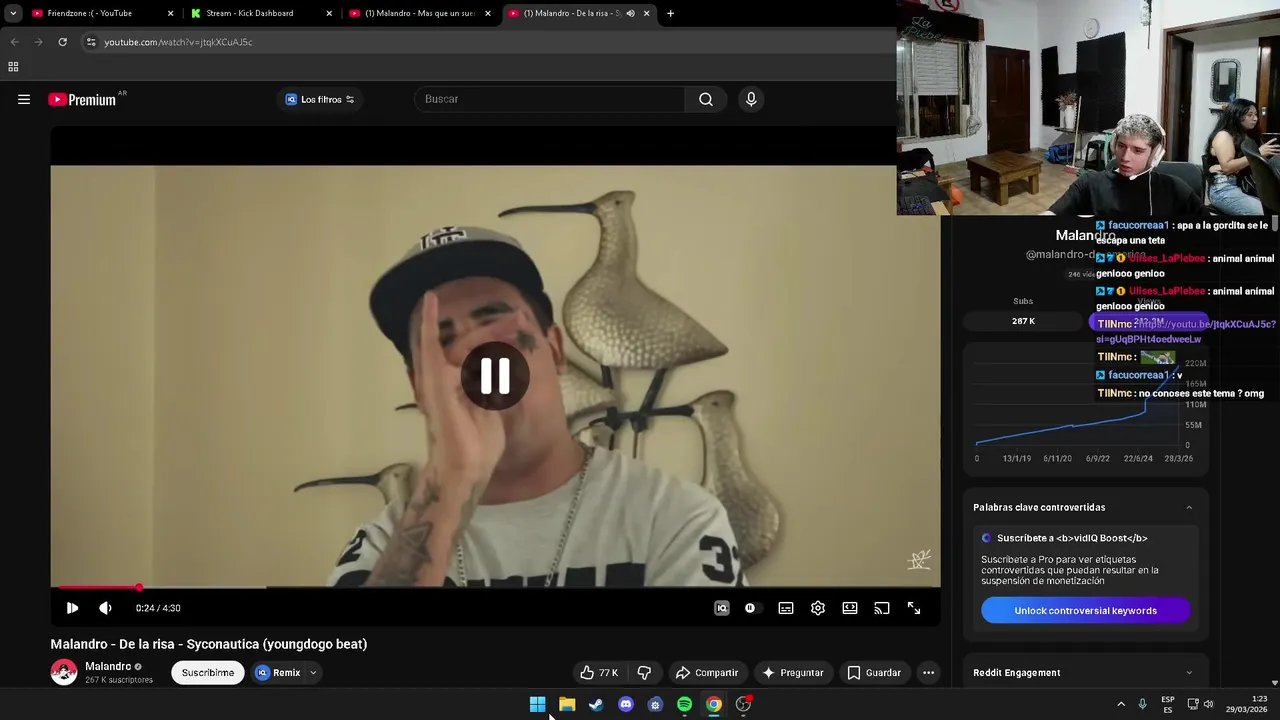Mute the De la risa tab audio icon
This screenshot has height=720, width=1280.
click(x=630, y=13)
